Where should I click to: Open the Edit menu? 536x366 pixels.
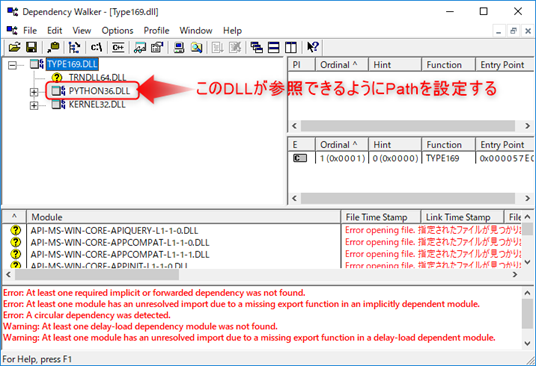[x=55, y=30]
